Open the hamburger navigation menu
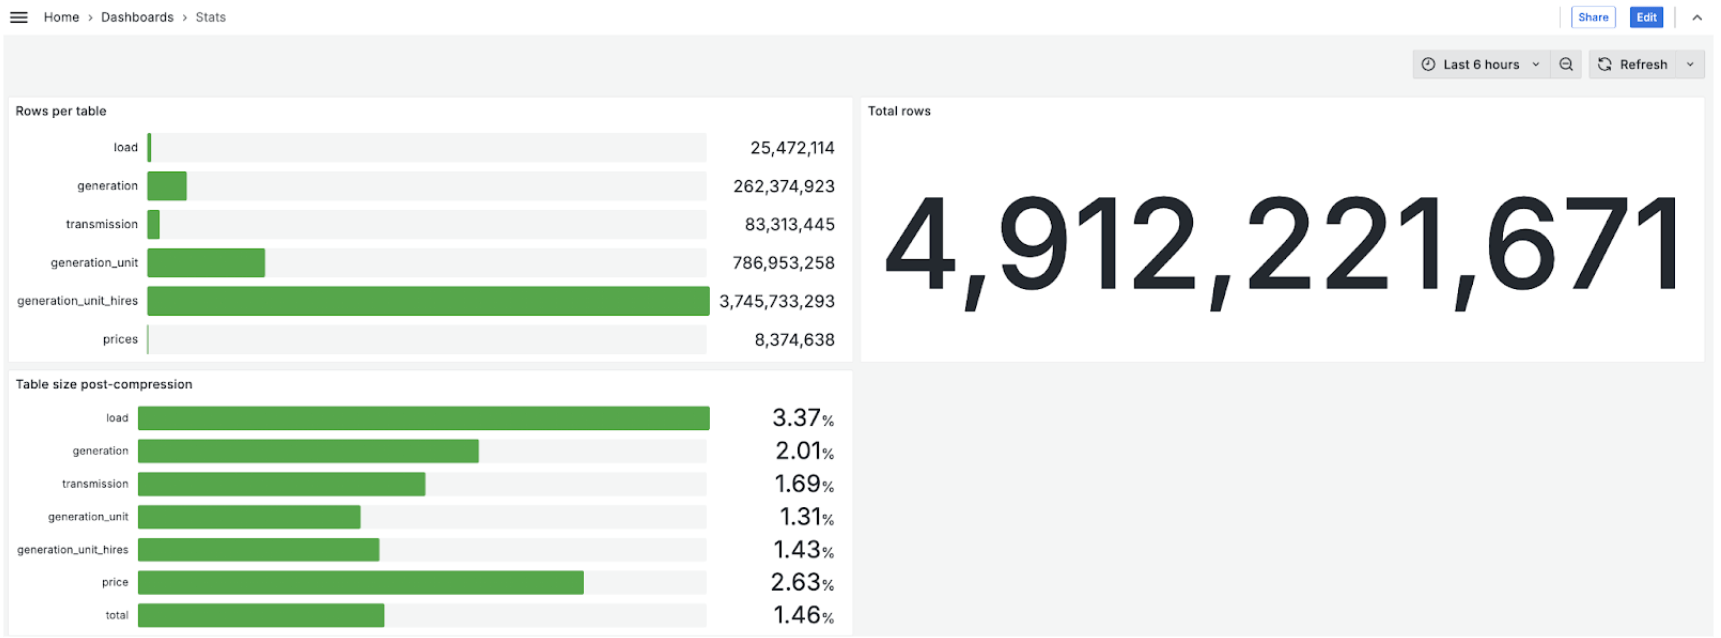 point(18,17)
